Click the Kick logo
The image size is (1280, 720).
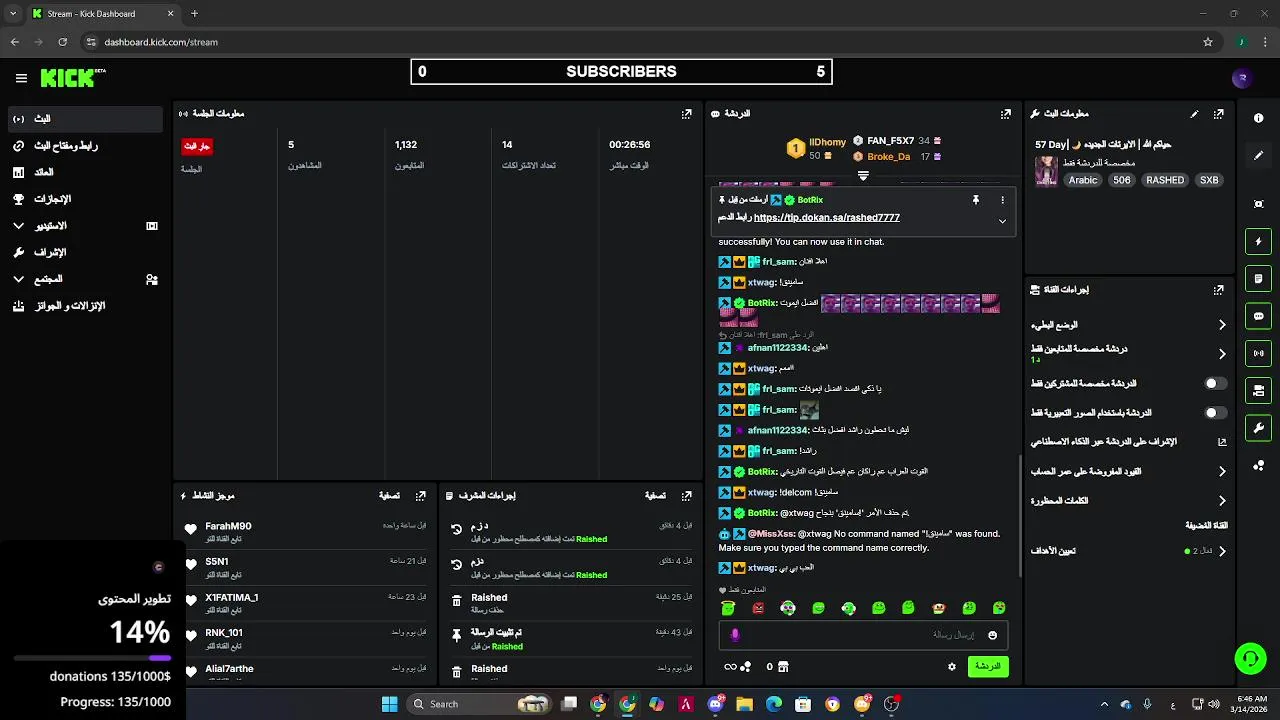tap(72, 78)
